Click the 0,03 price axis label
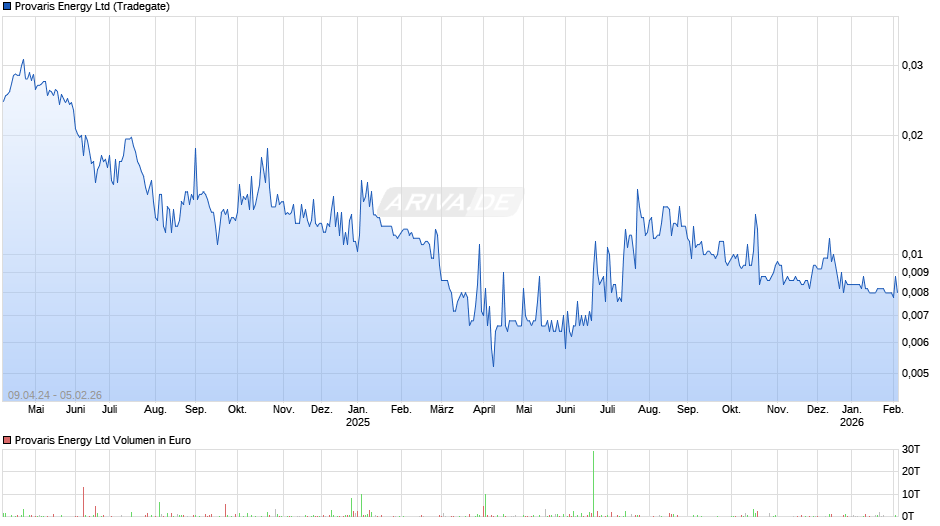Viewport: 940px width, 526px height. point(912,65)
